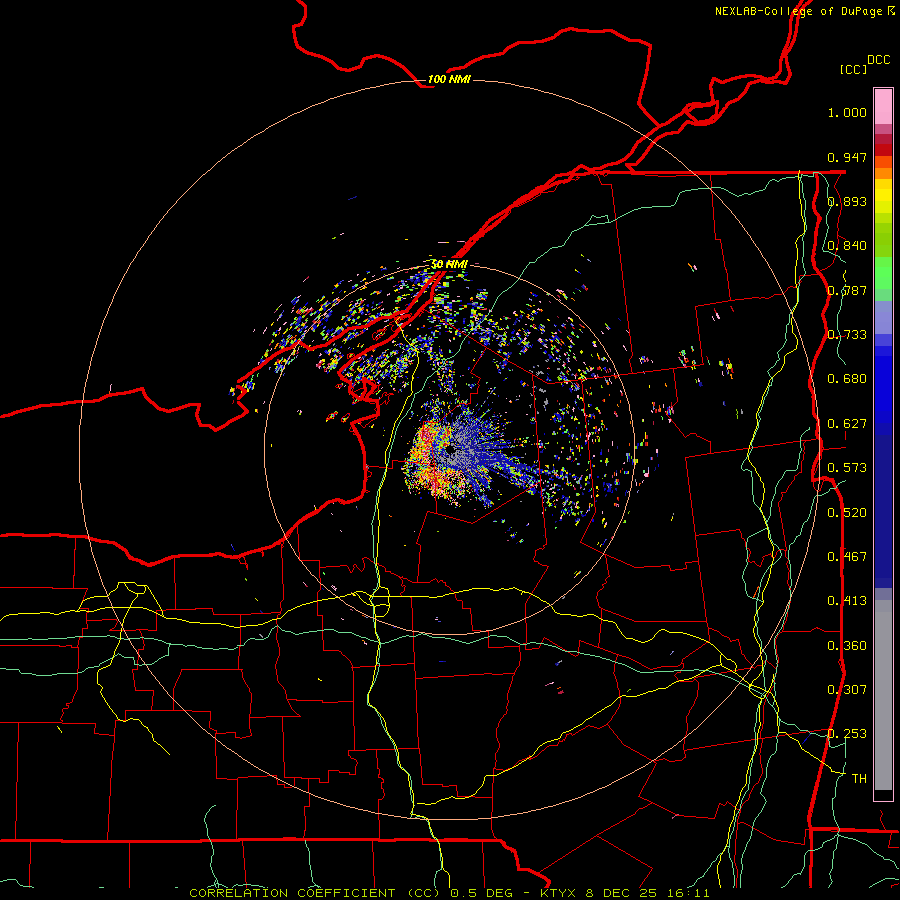Select the 0.680 color scale value
900x900 pixels.
(847, 379)
